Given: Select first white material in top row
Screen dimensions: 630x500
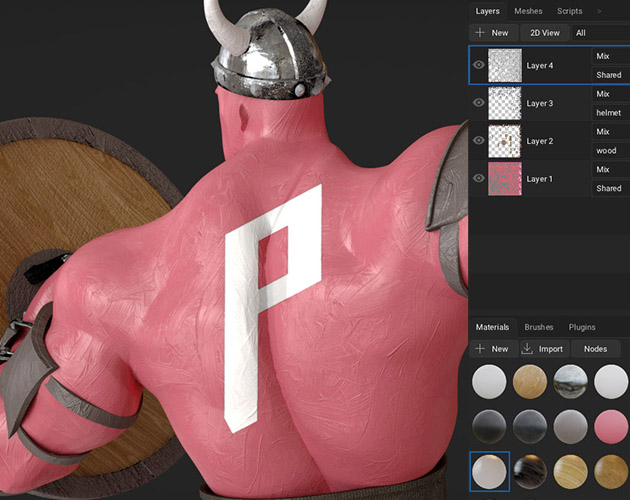Looking at the screenshot, I should [489, 382].
